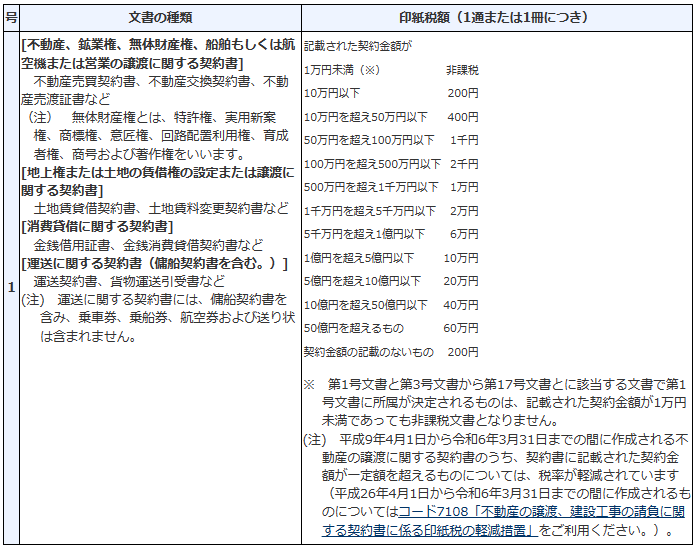The height and width of the screenshot is (545, 695).
Task: Click the 10万円以下 bracket text
Action: (332, 93)
